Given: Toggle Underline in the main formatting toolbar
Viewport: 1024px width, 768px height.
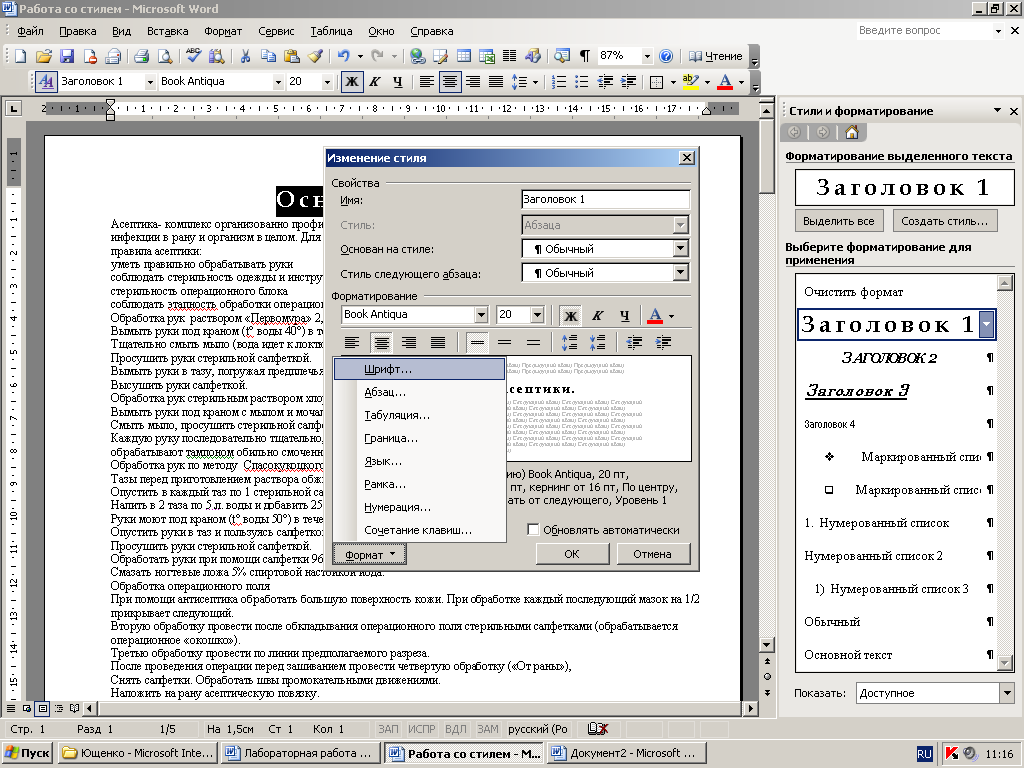Looking at the screenshot, I should pos(398,82).
